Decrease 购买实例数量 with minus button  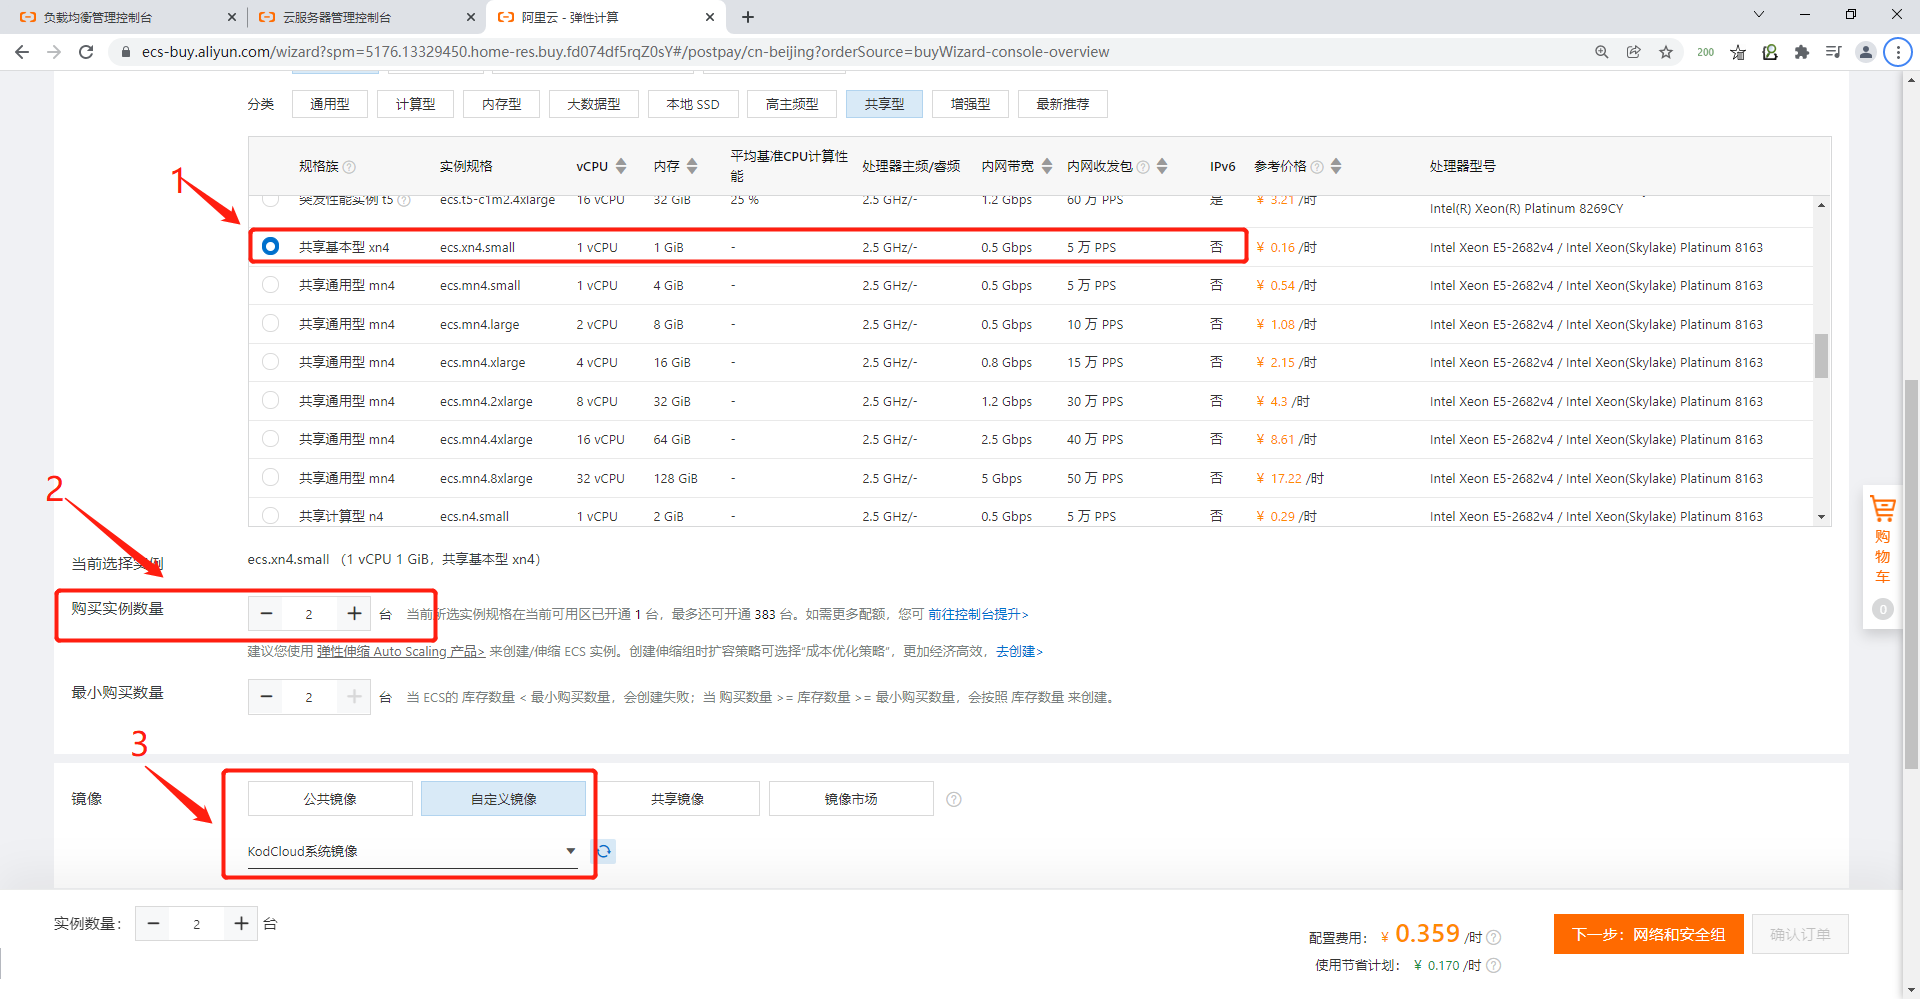[x=266, y=613]
